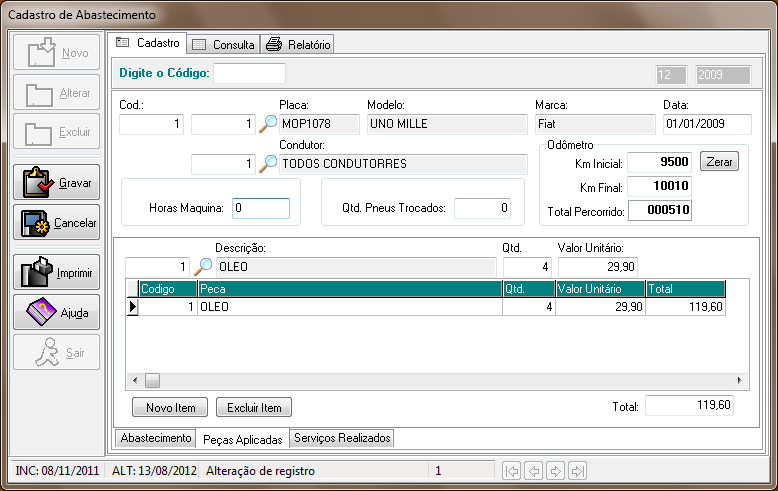The height and width of the screenshot is (491, 778).
Task: Click the Zerar odometer button
Action: [x=719, y=162]
